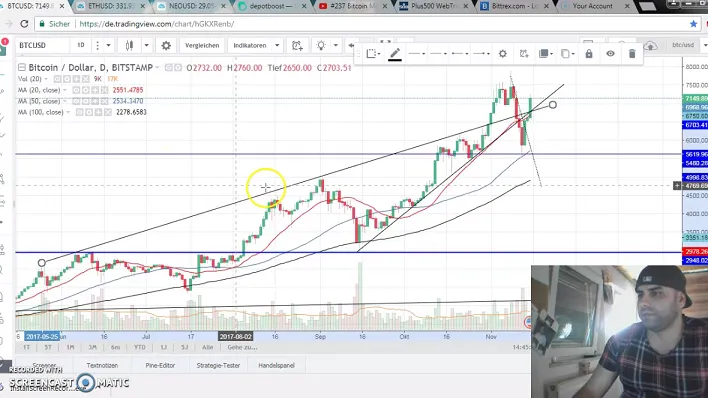This screenshot has width=708, height=398.
Task: Open the Textnotizen tab
Action: tap(102, 365)
